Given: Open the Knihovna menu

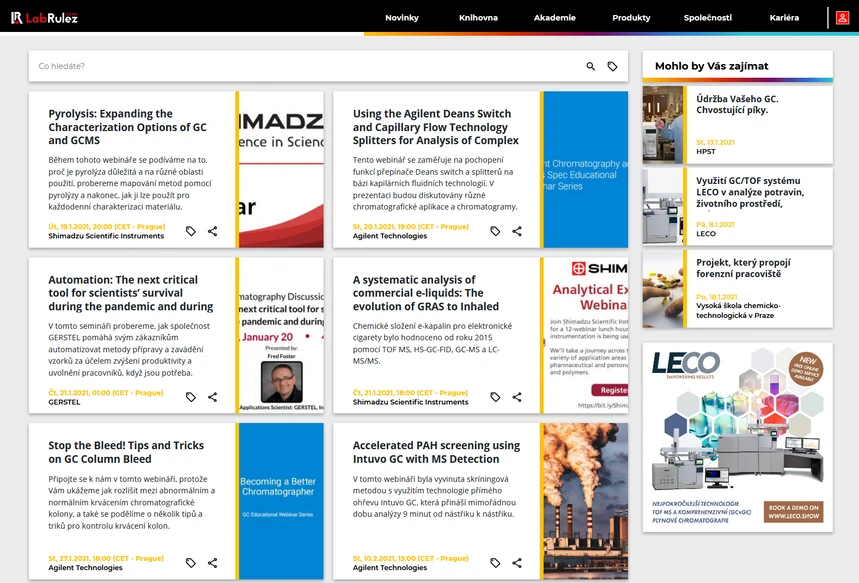Looking at the screenshot, I should click(478, 18).
